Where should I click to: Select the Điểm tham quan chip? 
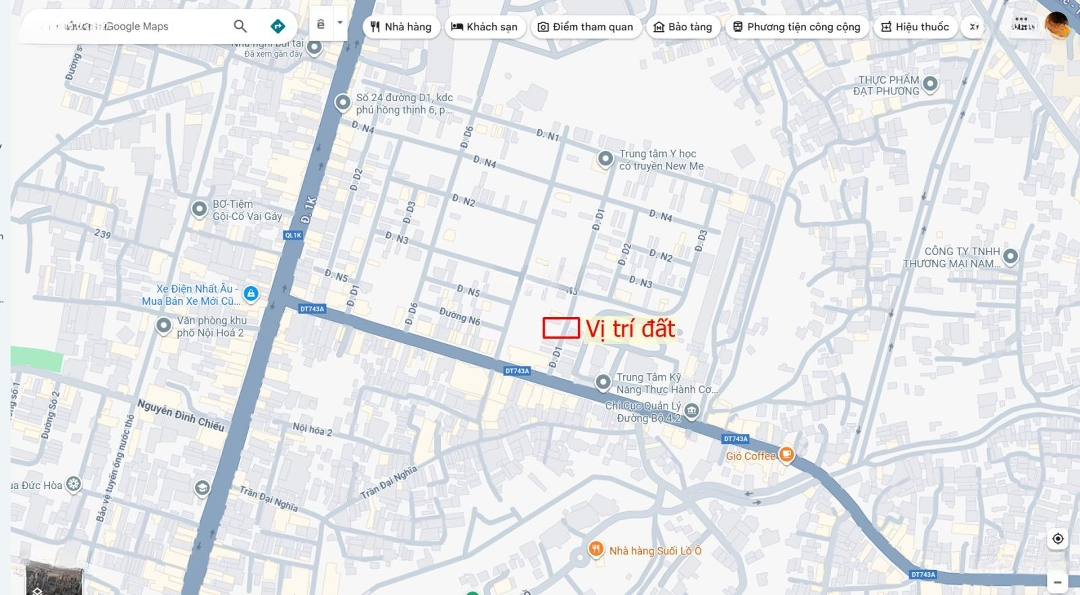(585, 27)
